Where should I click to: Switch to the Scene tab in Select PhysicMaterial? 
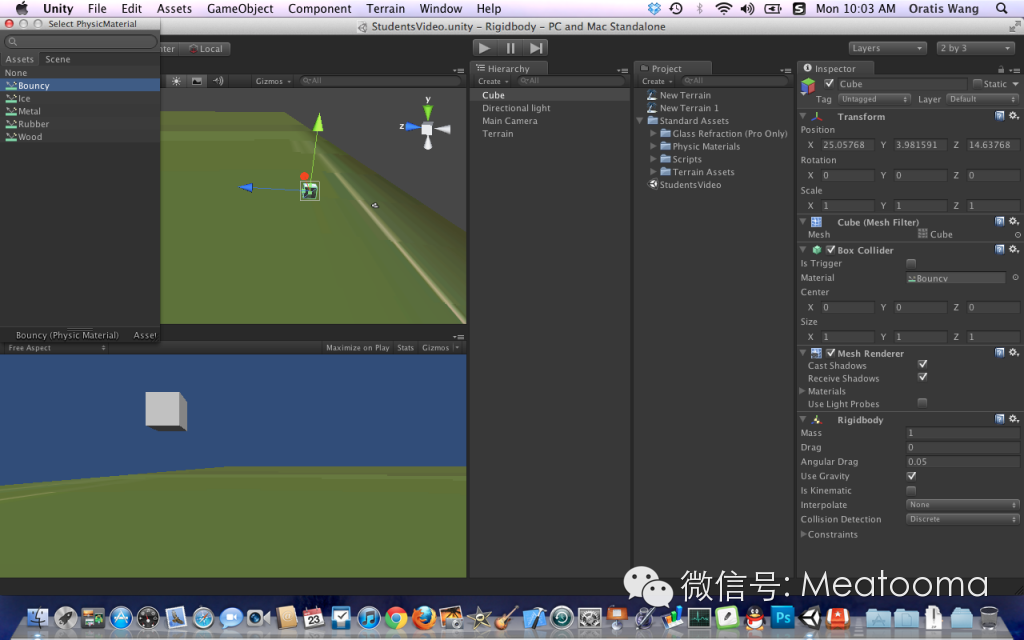coord(57,59)
